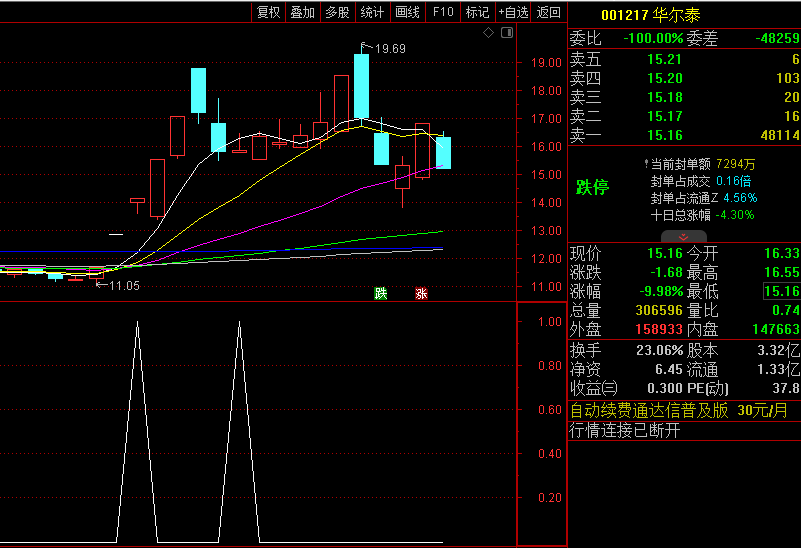
Task: Click the green 跌 marker under candles
Action: tap(381, 293)
